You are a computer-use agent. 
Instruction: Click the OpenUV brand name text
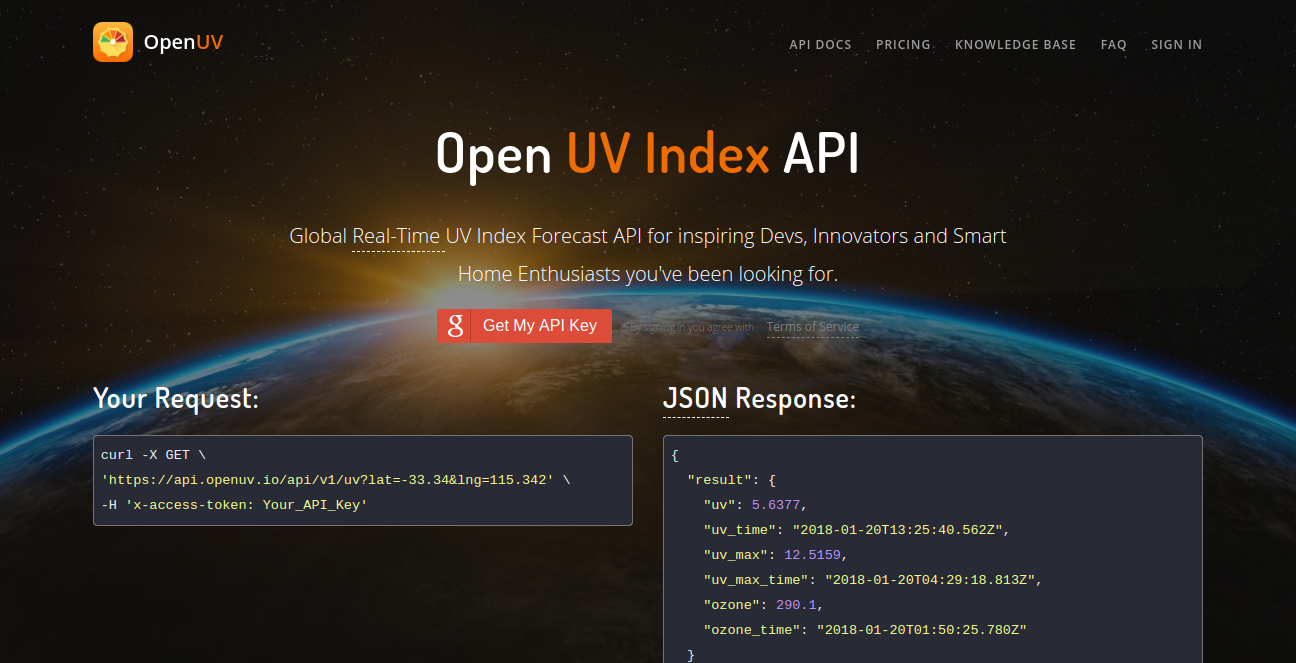183,42
